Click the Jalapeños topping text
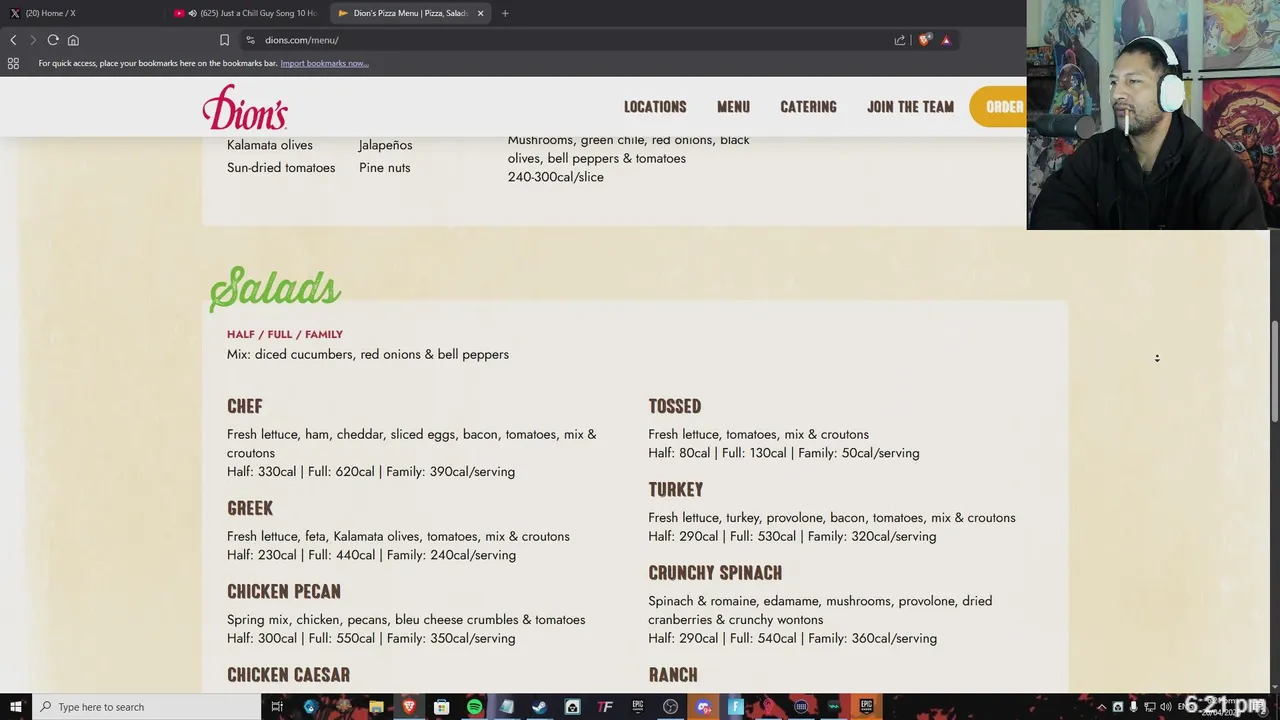Screen dimensions: 1280x720 [385, 145]
